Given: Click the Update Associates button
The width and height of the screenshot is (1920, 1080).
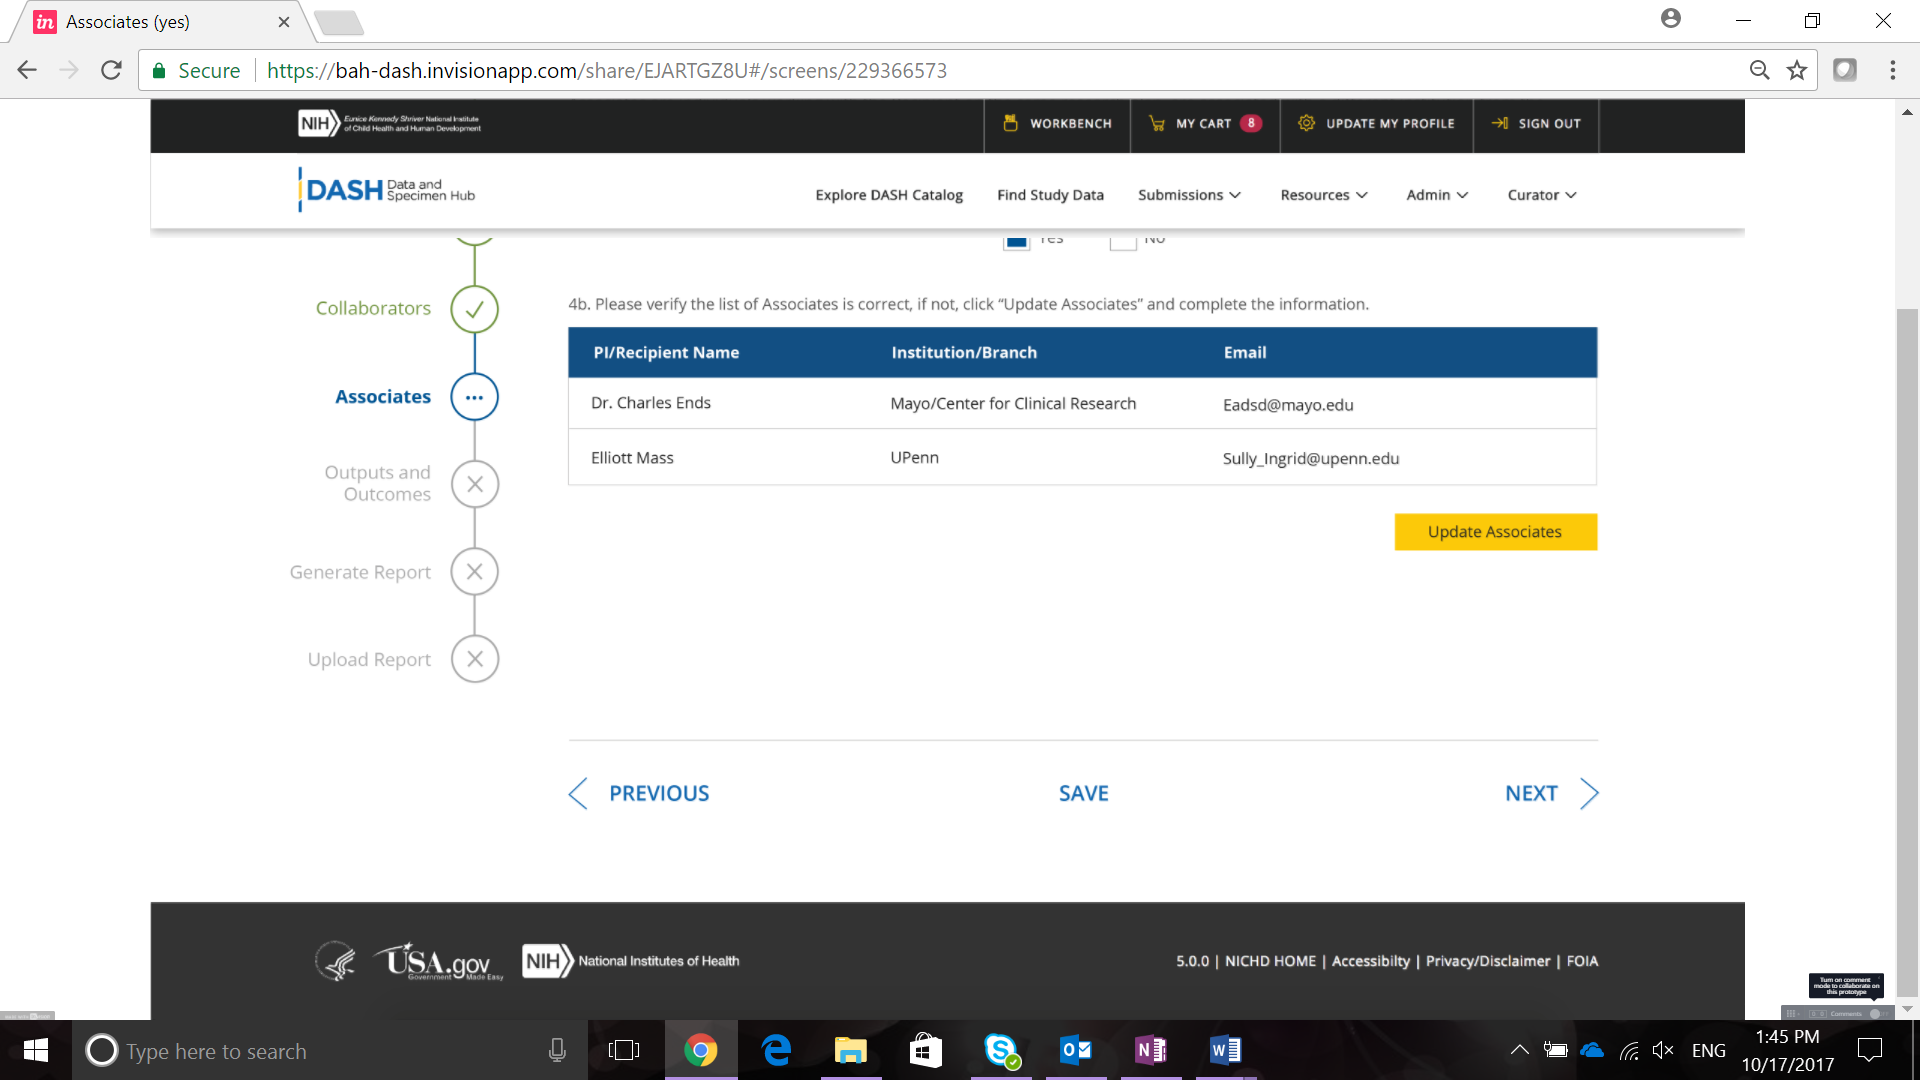Looking at the screenshot, I should (x=1495, y=532).
